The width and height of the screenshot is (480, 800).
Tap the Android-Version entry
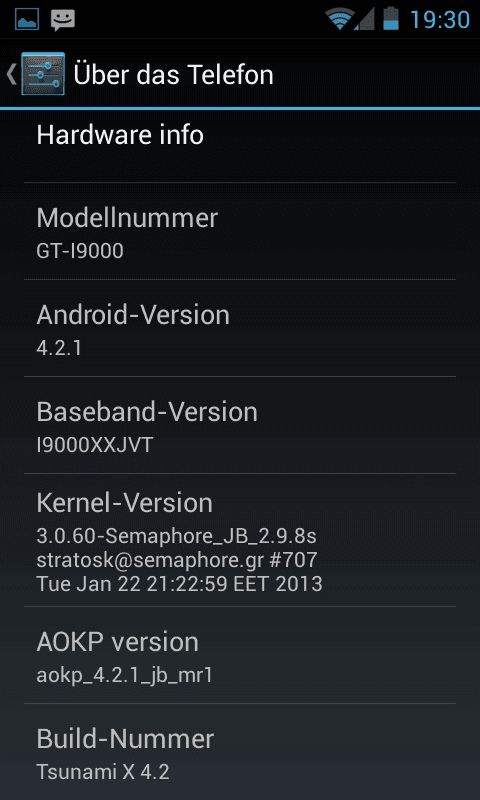[240, 328]
